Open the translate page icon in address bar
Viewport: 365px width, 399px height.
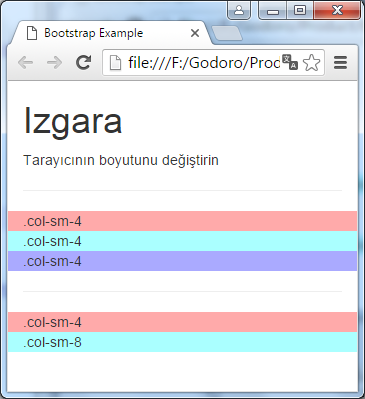click(x=290, y=62)
